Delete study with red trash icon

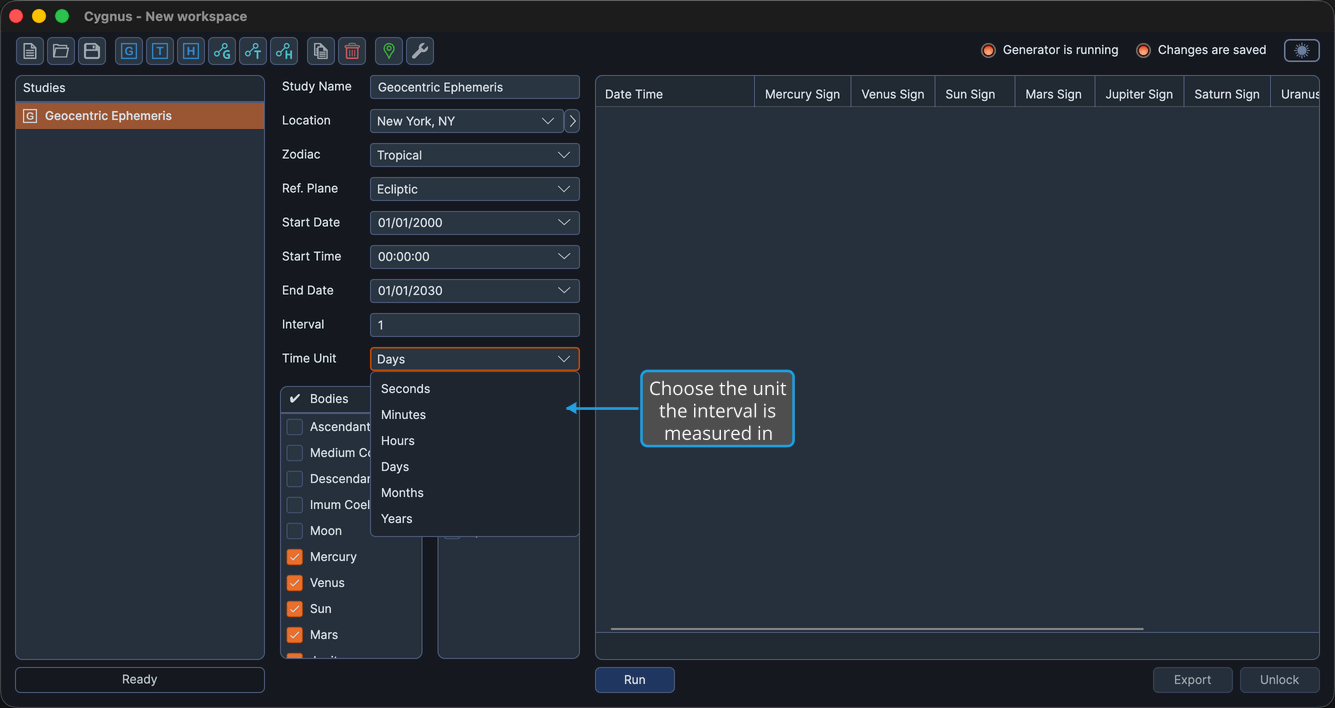pos(352,51)
